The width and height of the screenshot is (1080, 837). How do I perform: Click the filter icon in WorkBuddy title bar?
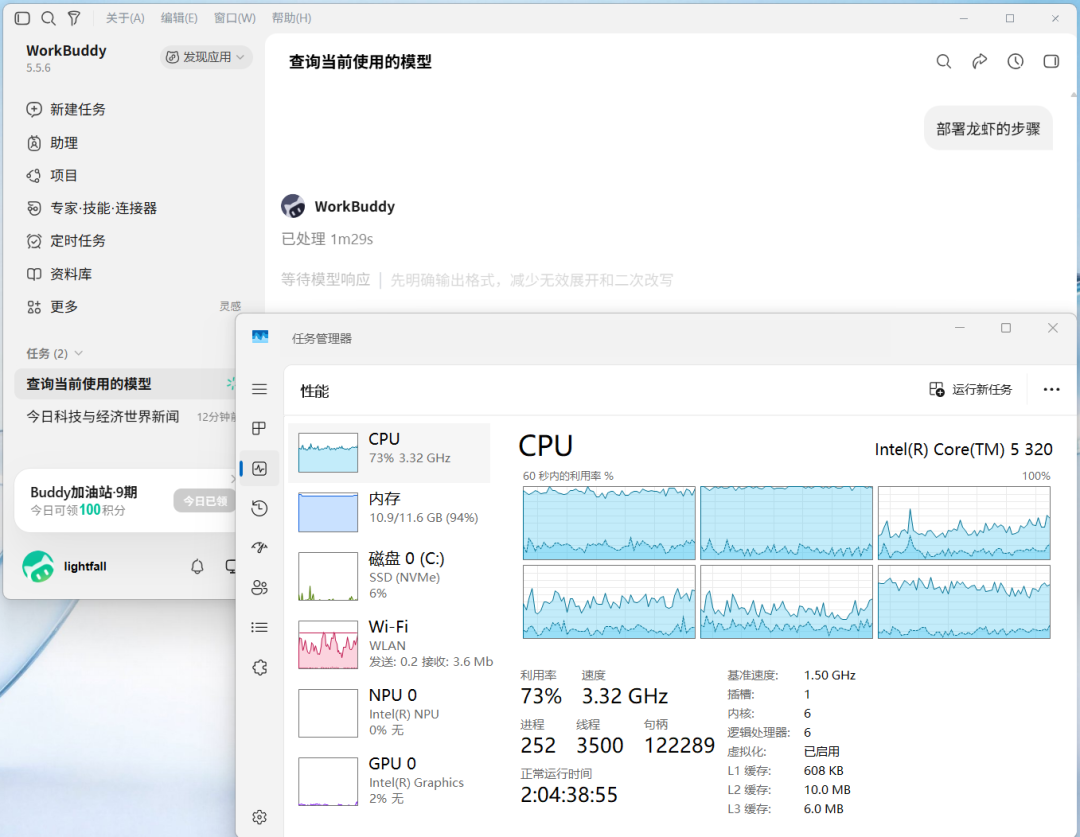tap(74, 19)
